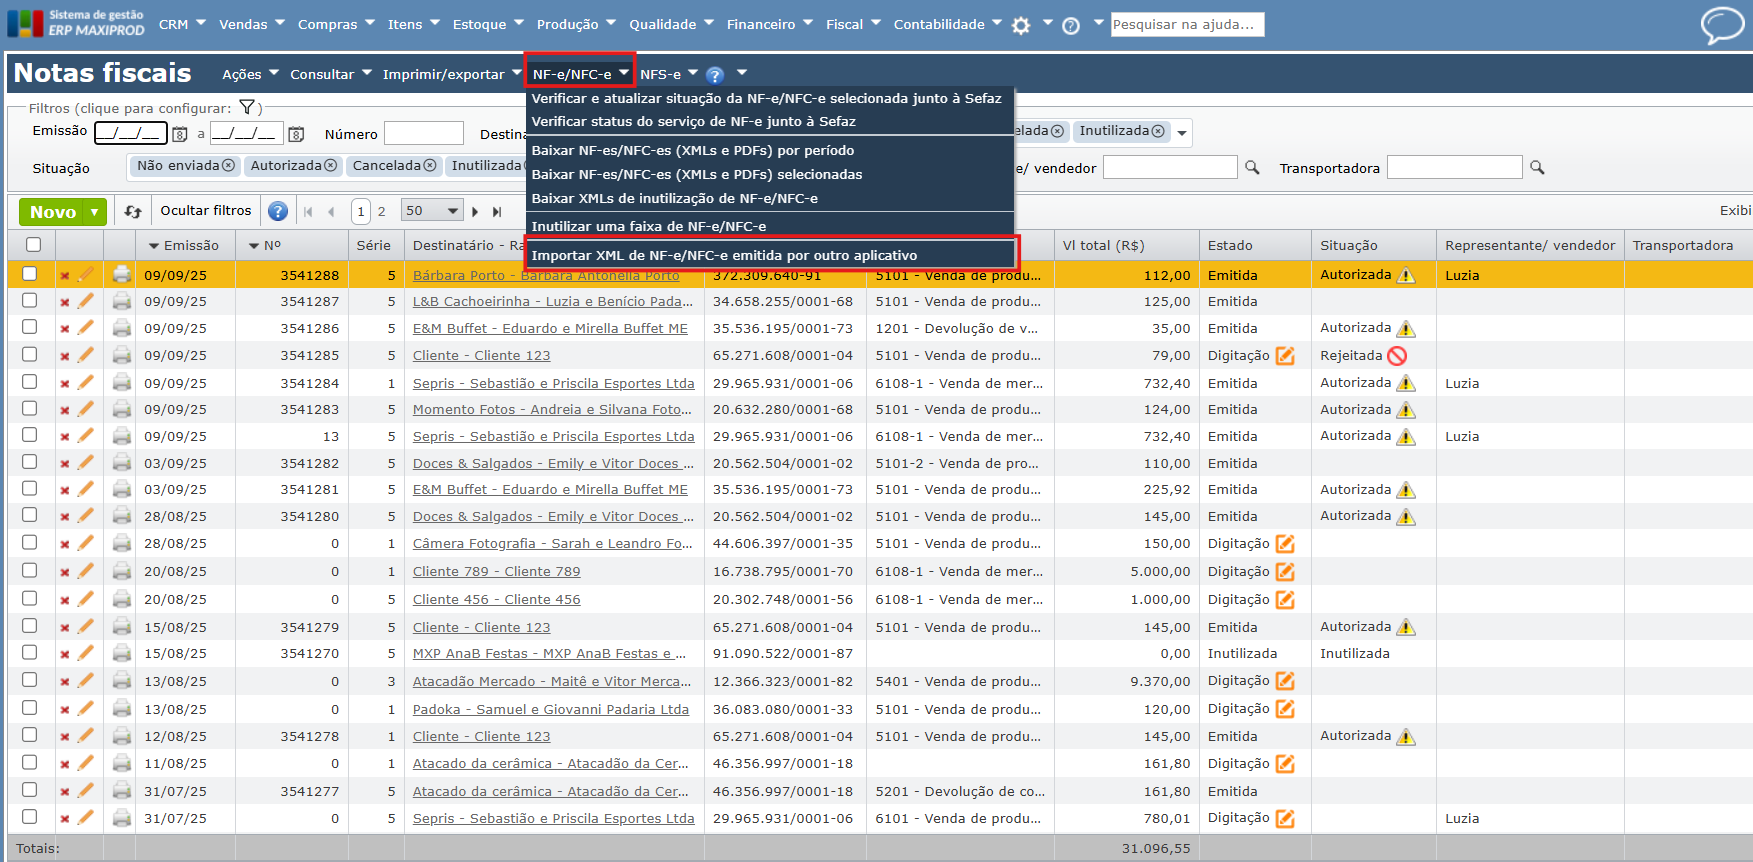Viewport: 1753px width, 862px height.
Task: Go to the last page of results
Action: [497, 212]
